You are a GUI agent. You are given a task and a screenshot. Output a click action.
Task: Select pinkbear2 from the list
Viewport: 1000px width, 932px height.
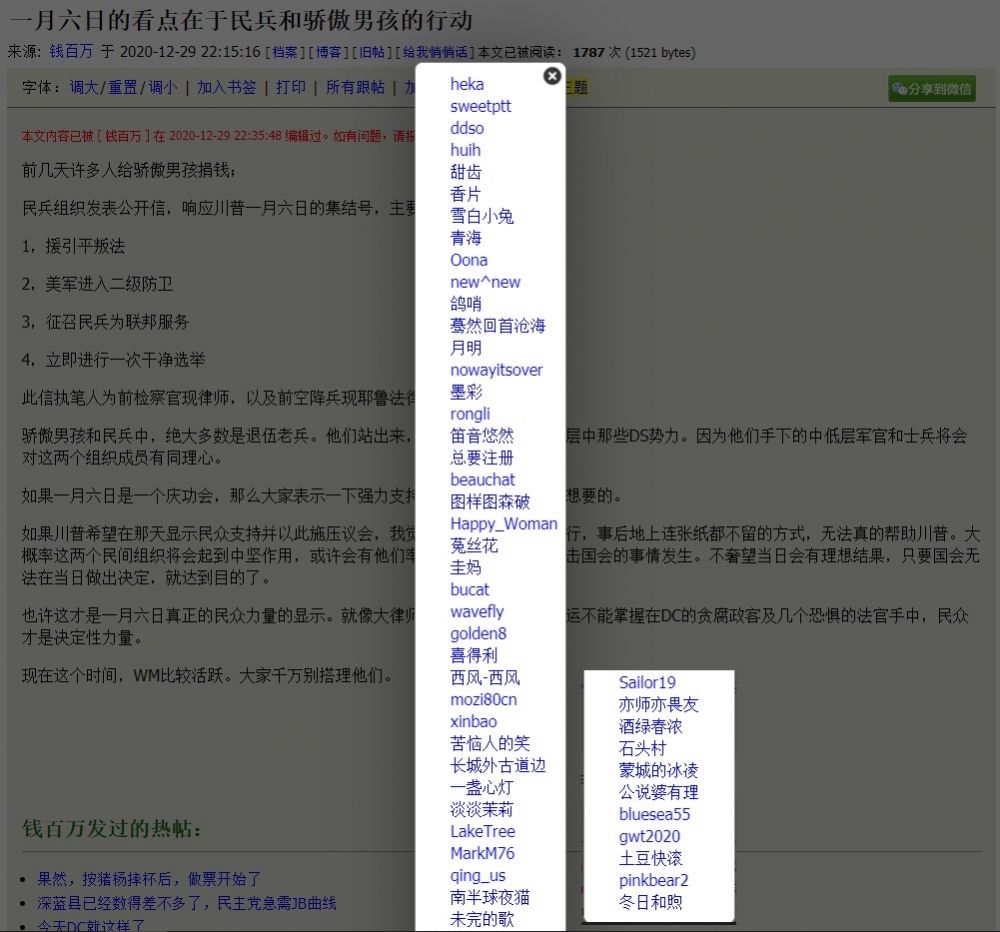653,880
